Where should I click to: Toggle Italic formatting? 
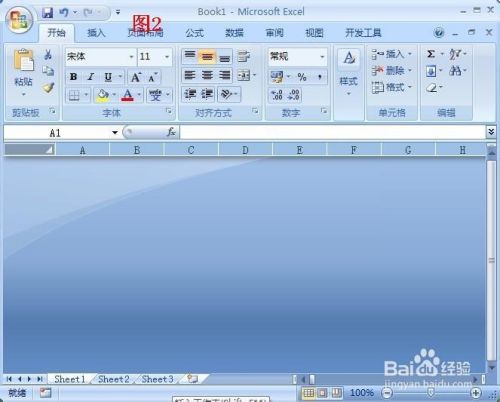pyautogui.click(x=91, y=77)
